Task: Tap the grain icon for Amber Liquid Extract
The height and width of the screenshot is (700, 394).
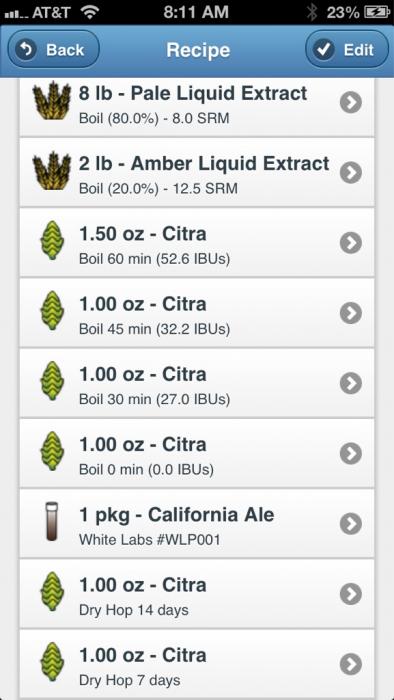Action: [x=52, y=171]
